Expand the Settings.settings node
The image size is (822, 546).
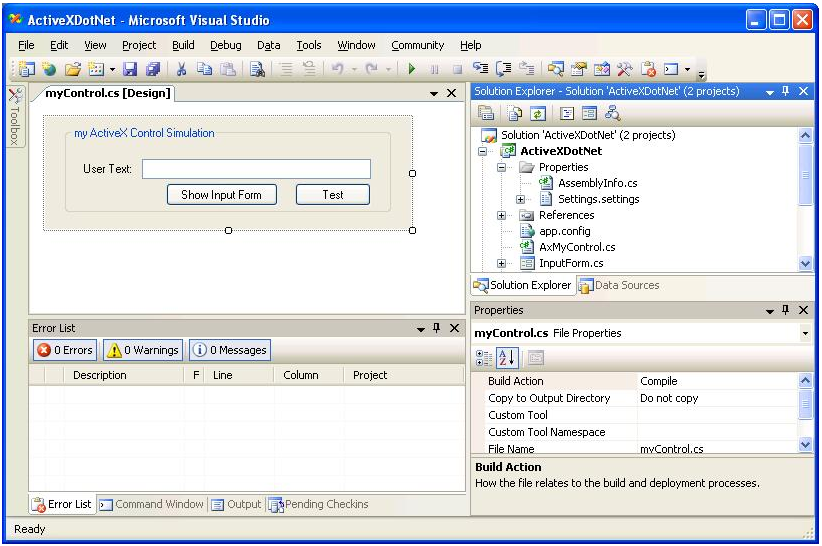pos(520,200)
